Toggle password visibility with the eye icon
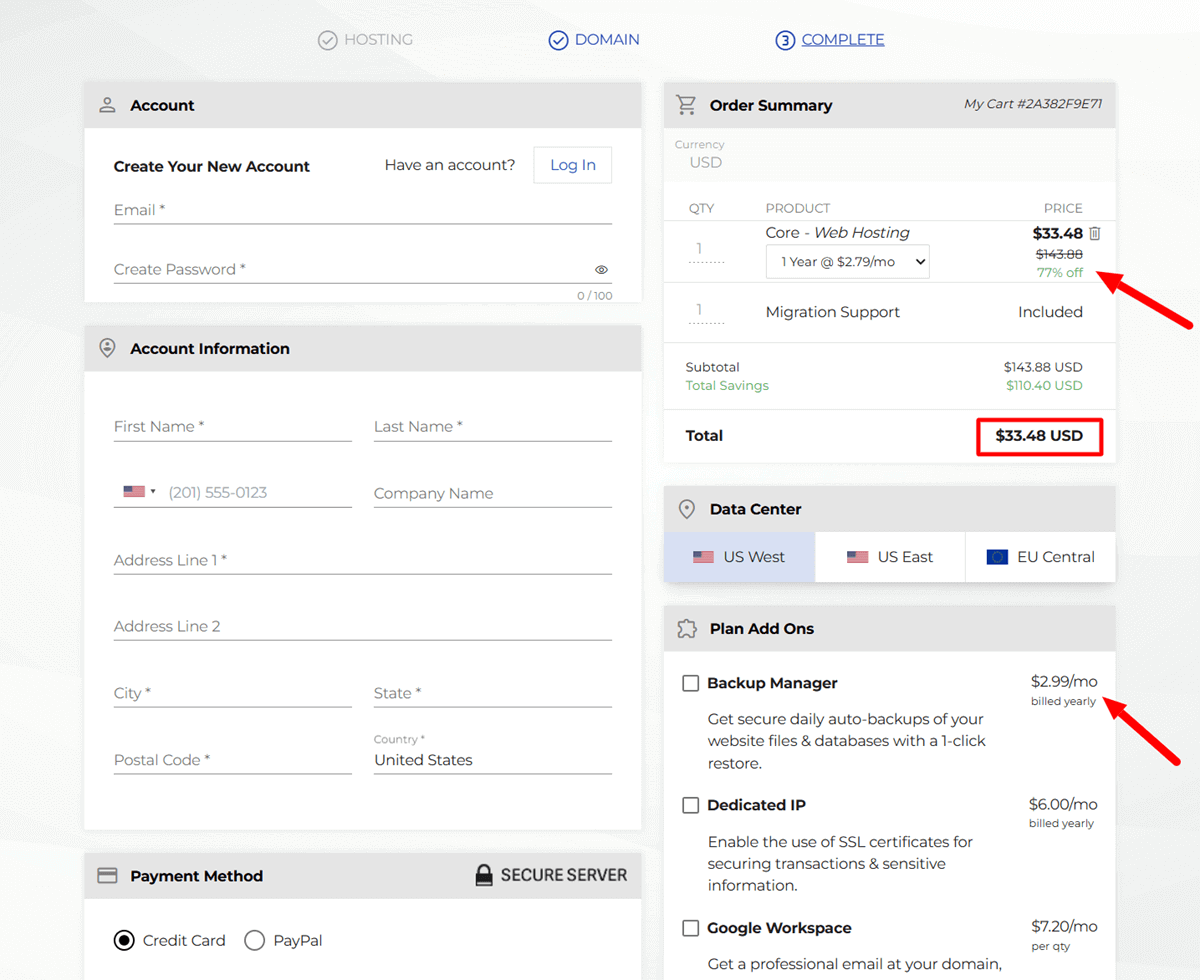The width and height of the screenshot is (1200, 980). (x=601, y=269)
